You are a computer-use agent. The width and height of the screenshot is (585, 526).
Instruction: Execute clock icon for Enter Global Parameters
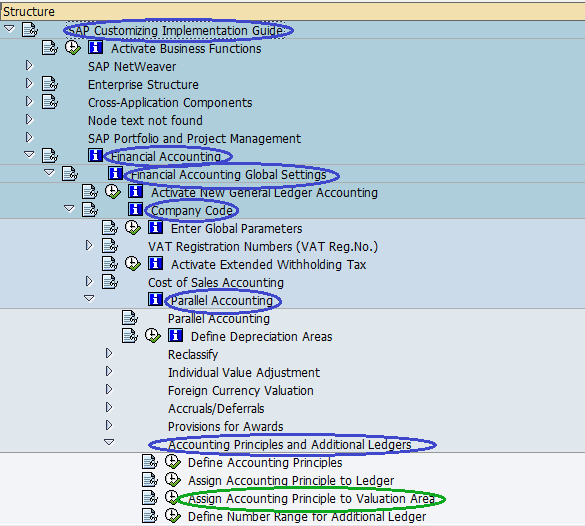point(132,228)
